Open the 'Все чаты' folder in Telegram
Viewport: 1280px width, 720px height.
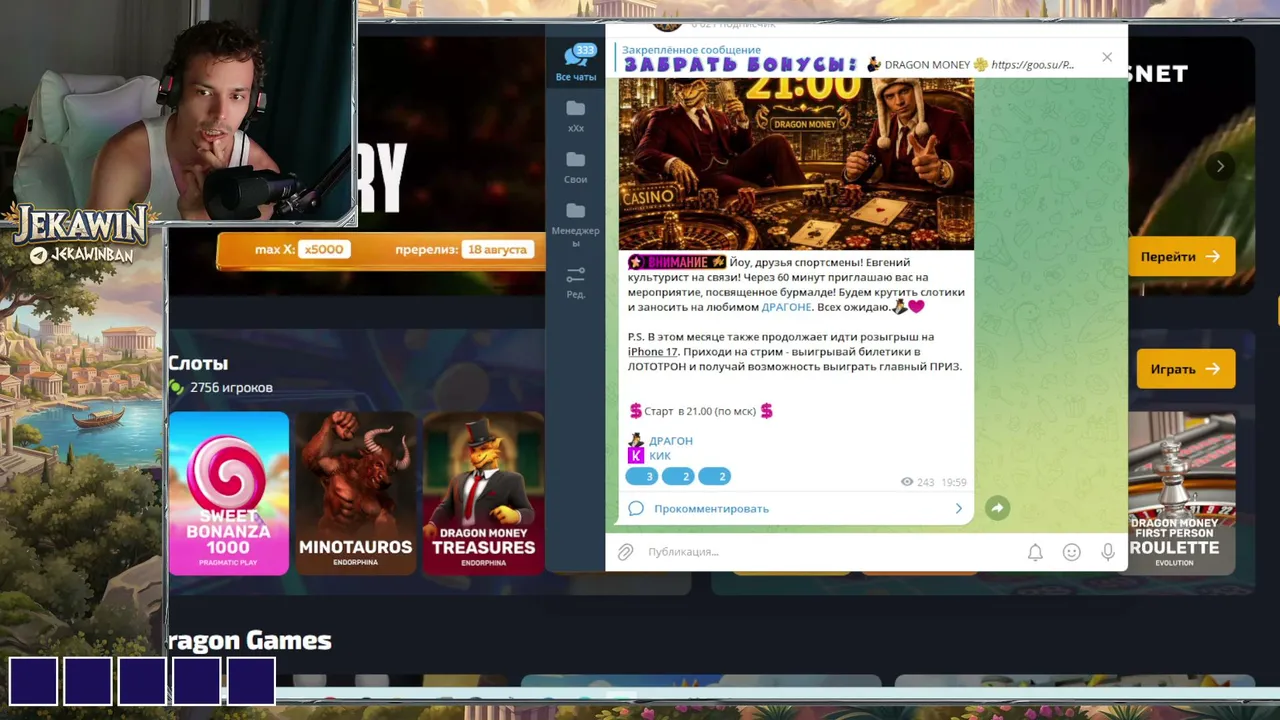(x=576, y=62)
